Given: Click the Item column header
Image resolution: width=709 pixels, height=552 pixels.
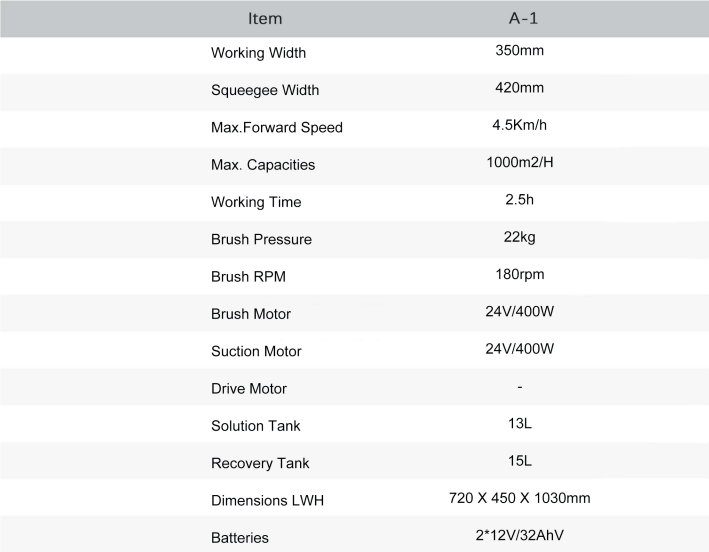Looking at the screenshot, I should pyautogui.click(x=264, y=18).
